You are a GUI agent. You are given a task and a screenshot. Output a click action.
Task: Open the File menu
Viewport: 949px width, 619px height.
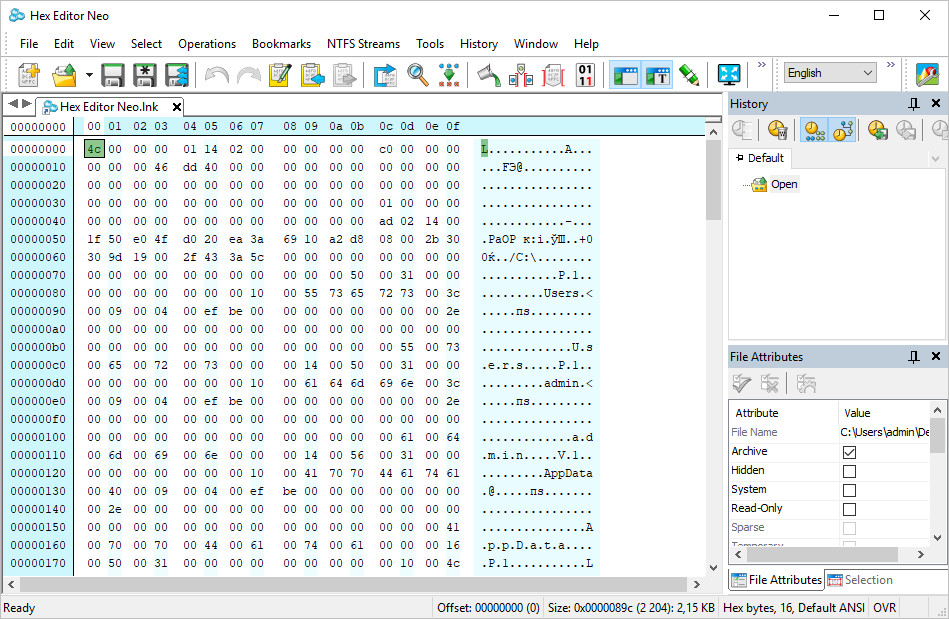pos(28,44)
